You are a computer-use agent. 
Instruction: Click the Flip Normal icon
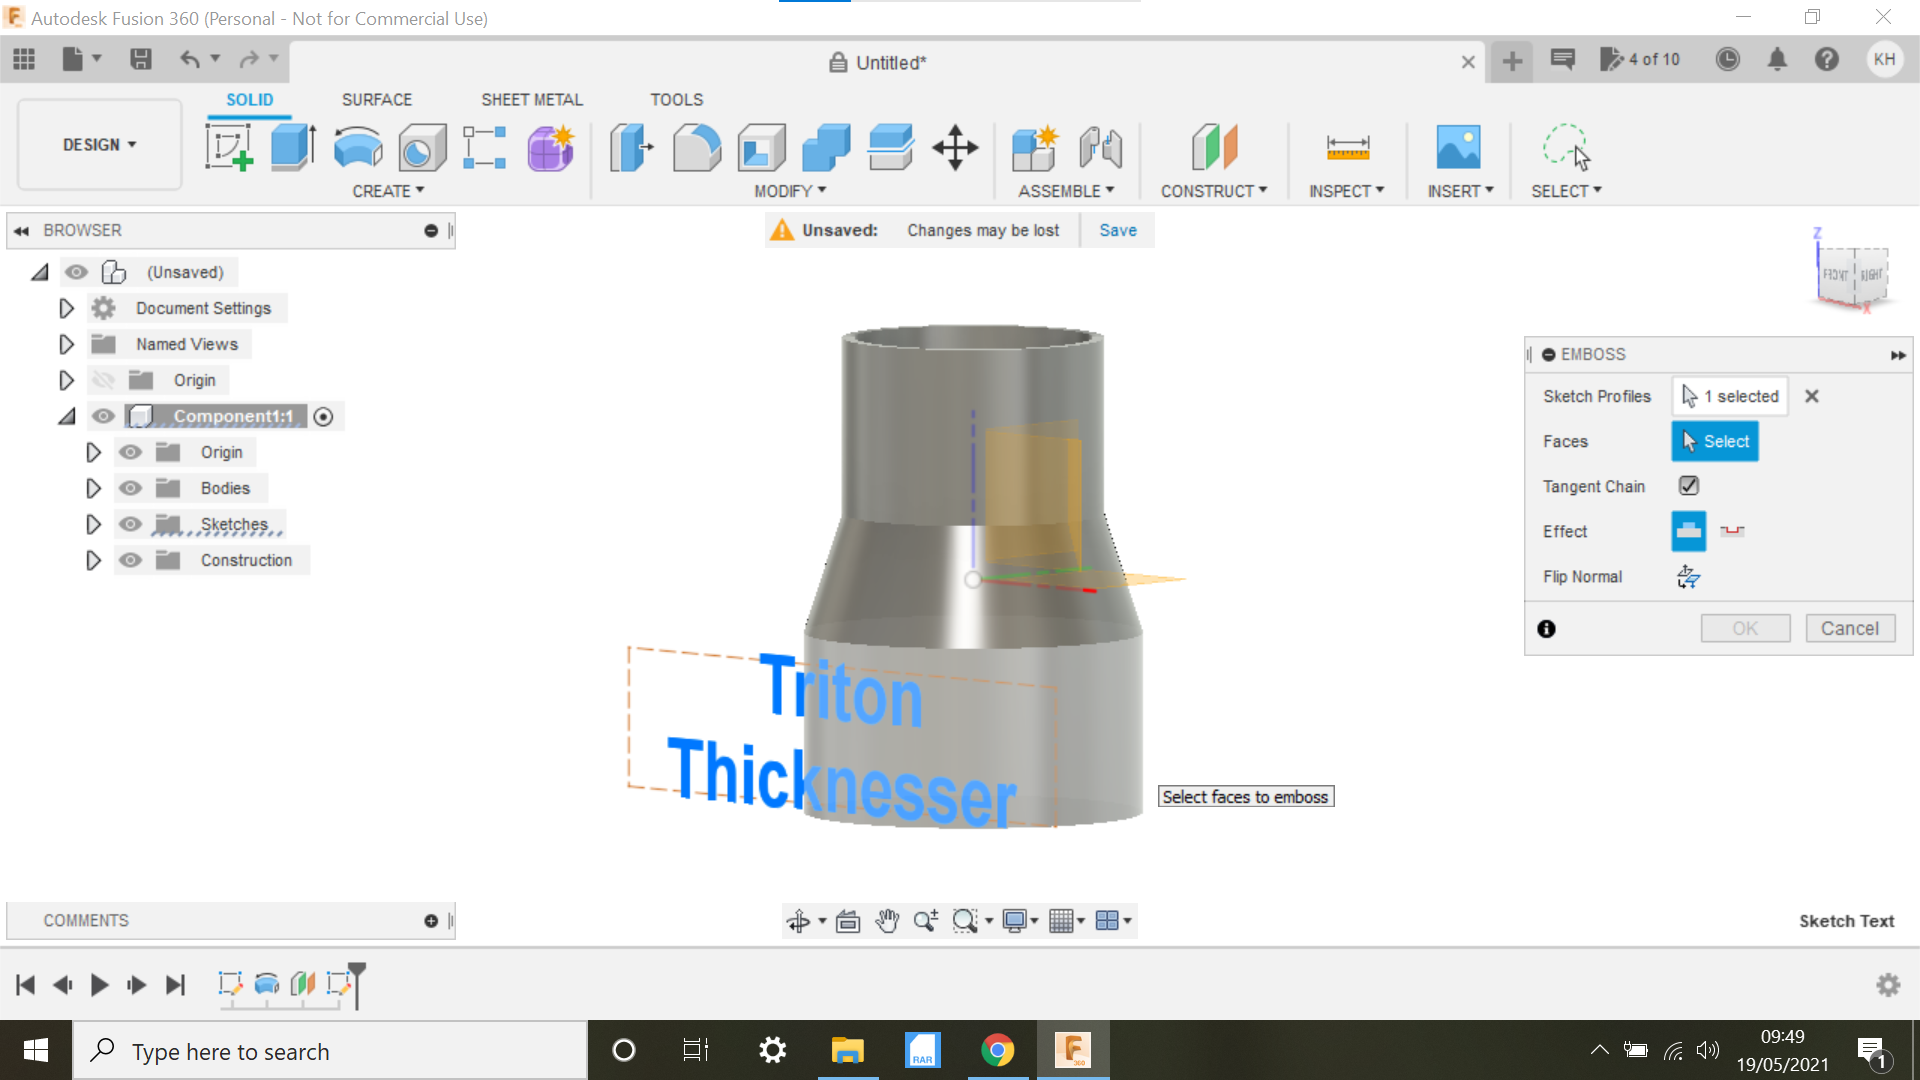pos(1688,577)
